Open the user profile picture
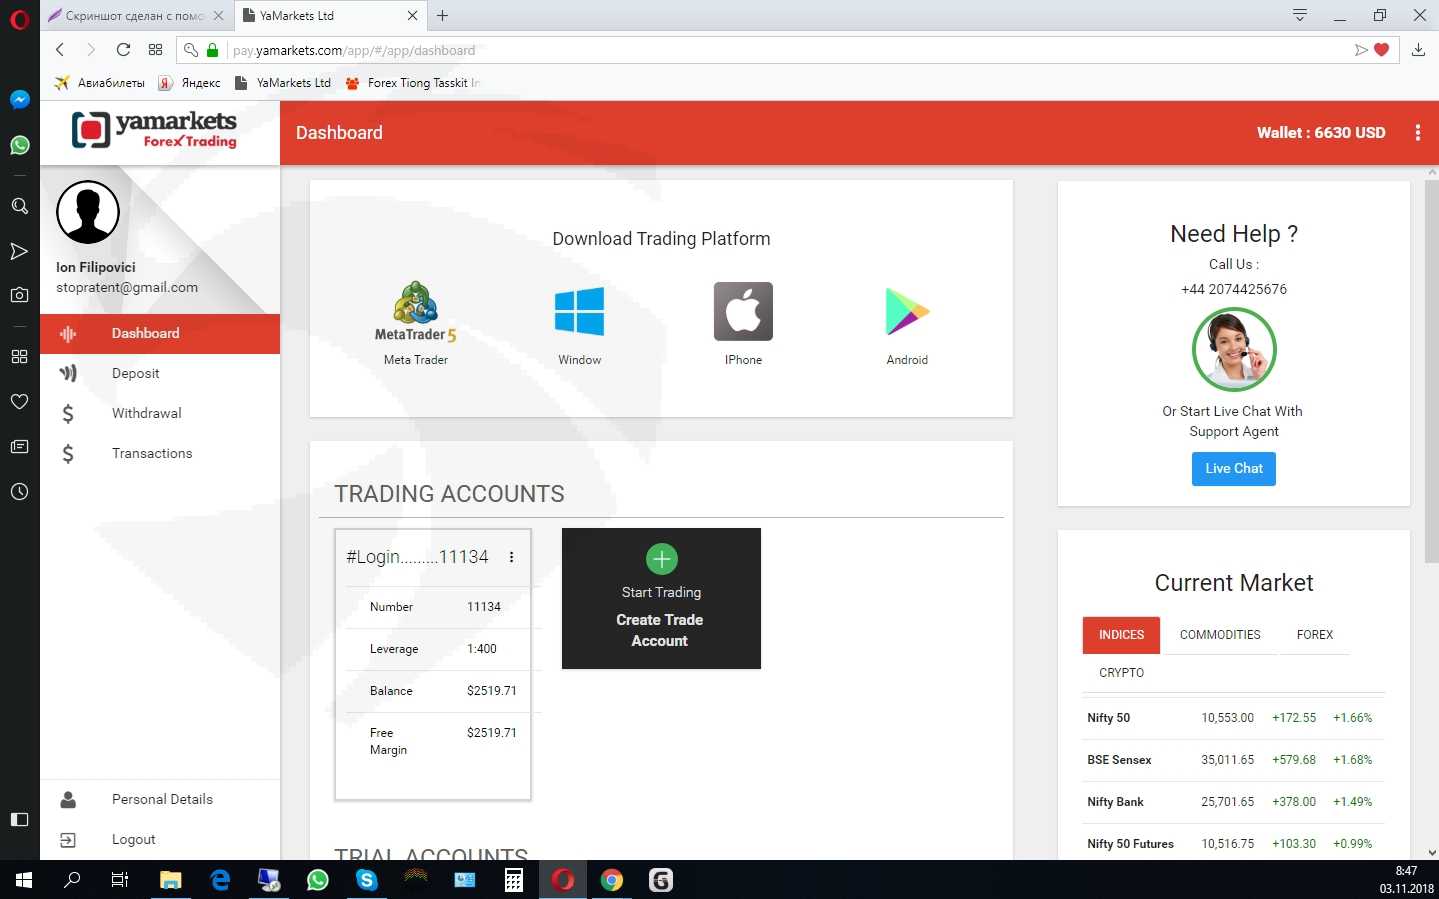The height and width of the screenshot is (899, 1439). click(88, 212)
